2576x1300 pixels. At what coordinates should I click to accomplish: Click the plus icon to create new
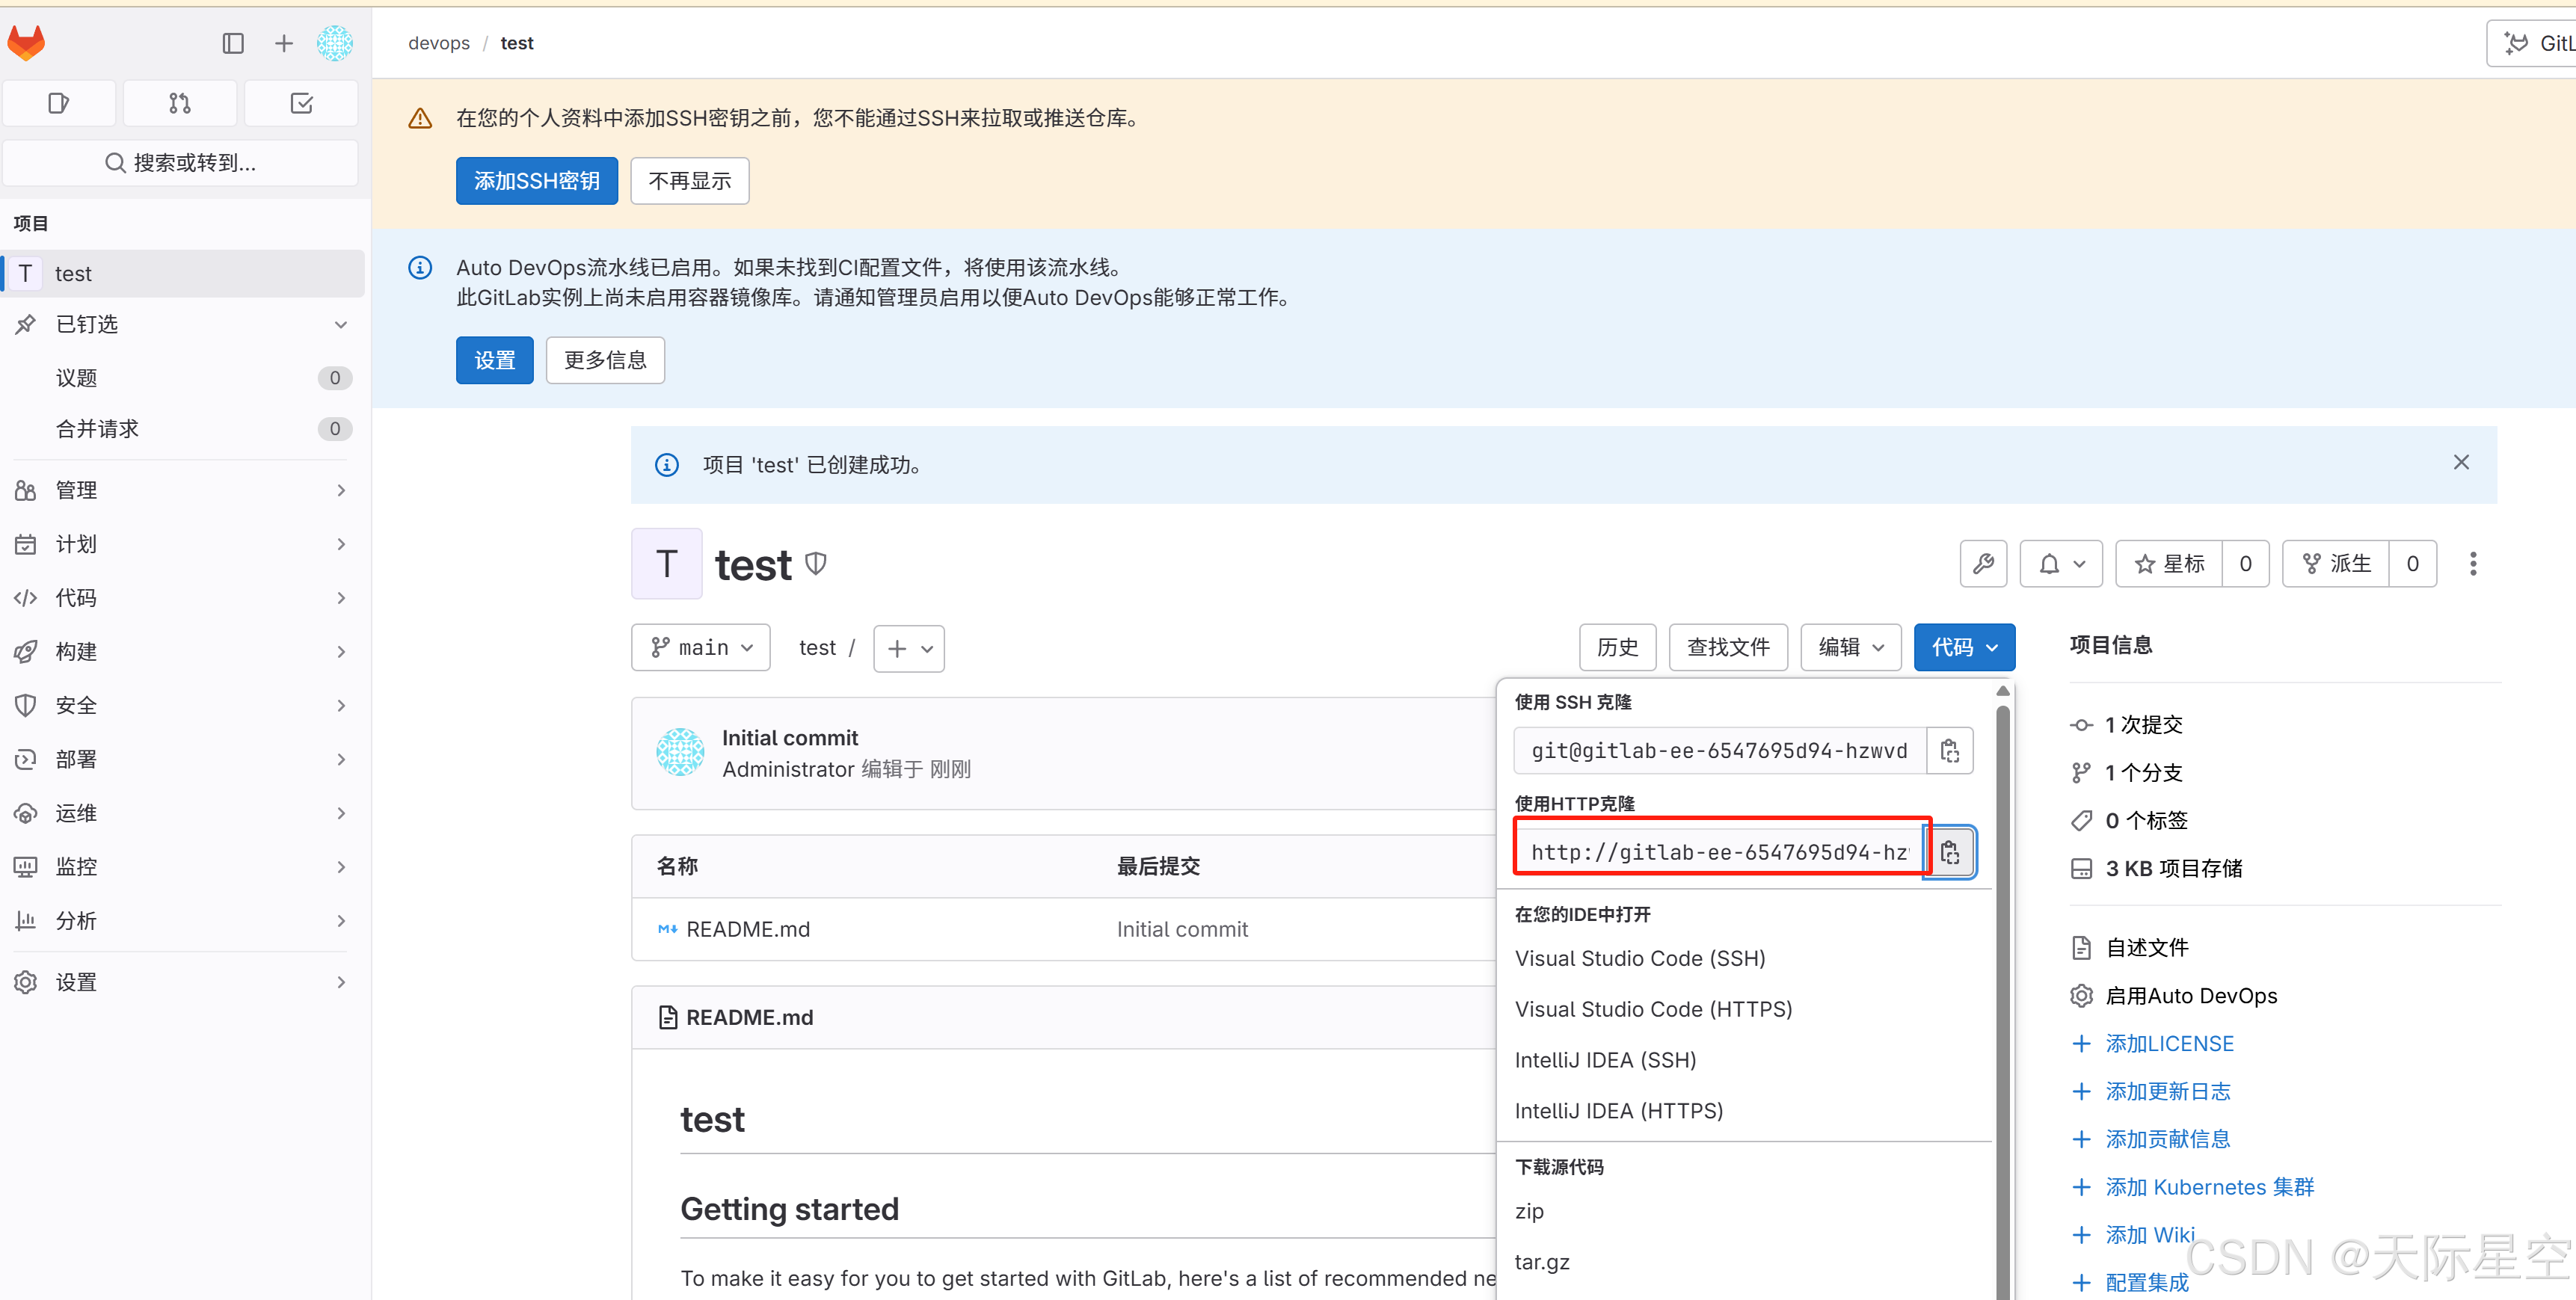(284, 43)
